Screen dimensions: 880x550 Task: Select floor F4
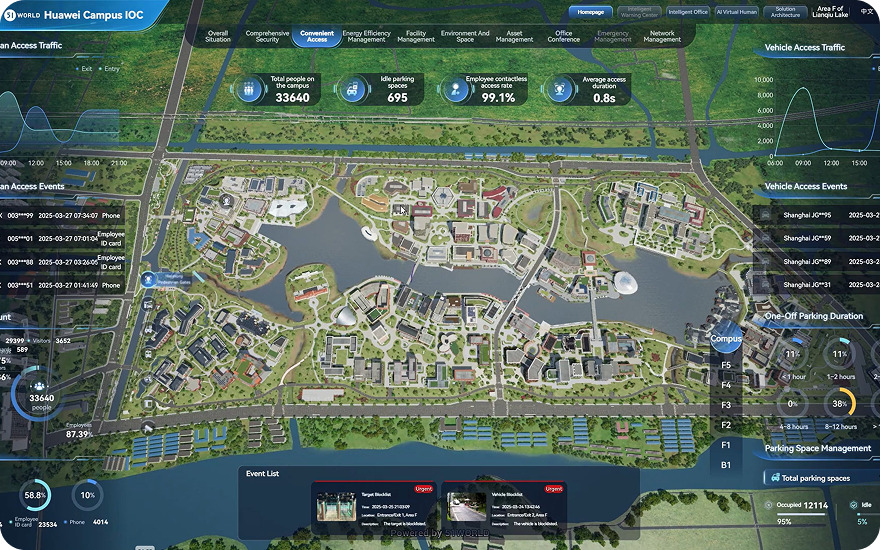pyautogui.click(x=726, y=385)
